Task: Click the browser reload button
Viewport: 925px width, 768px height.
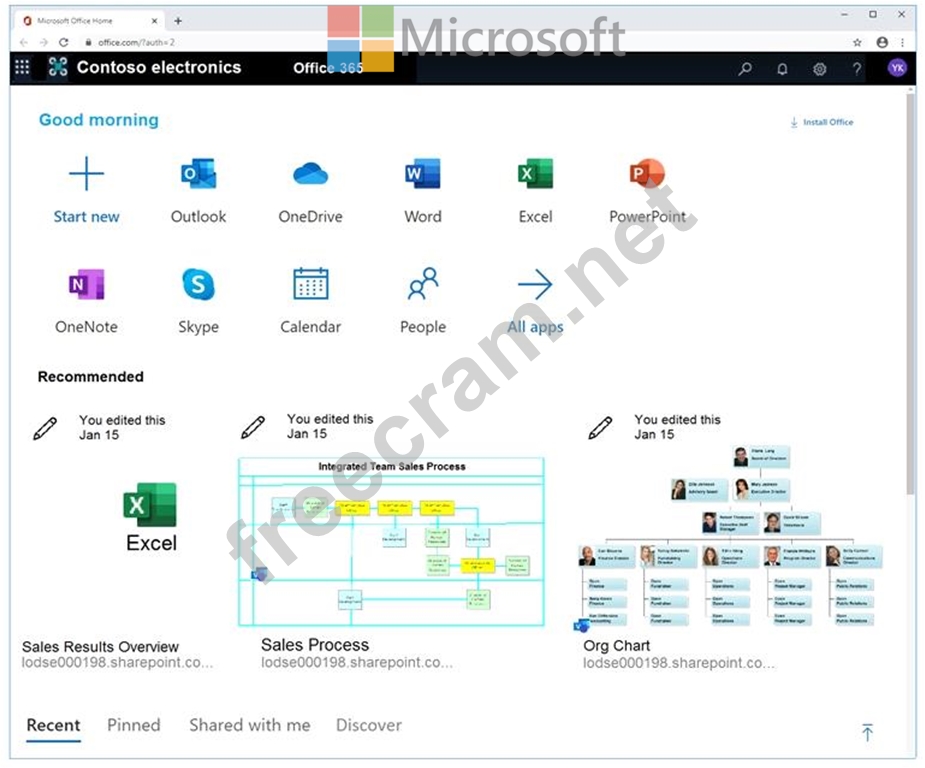Action: pos(64,42)
